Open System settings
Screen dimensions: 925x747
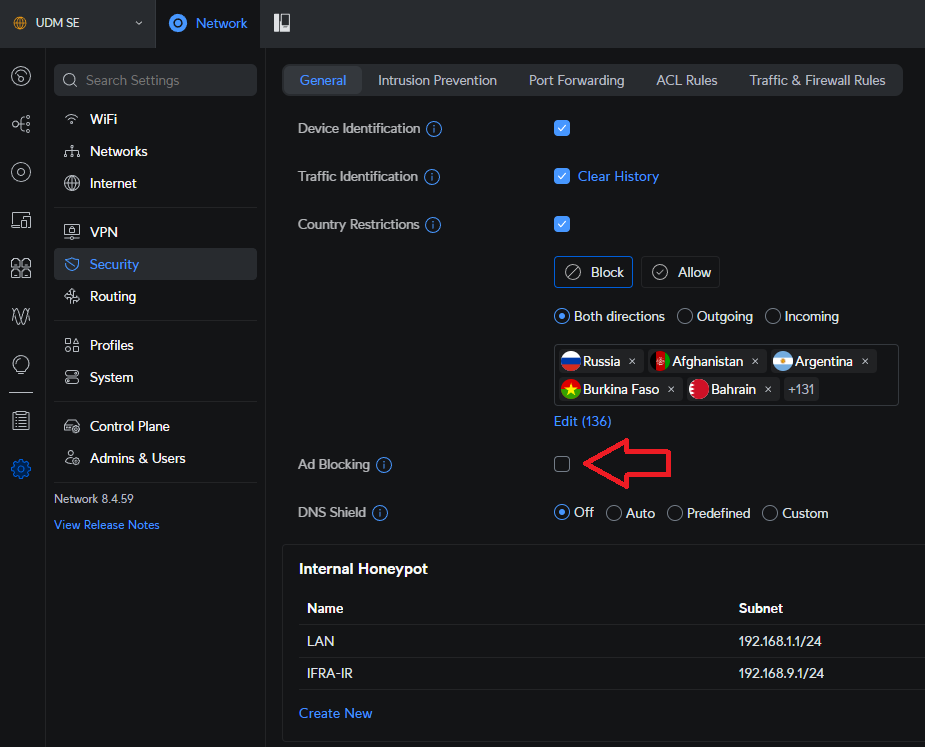pyautogui.click(x=155, y=378)
